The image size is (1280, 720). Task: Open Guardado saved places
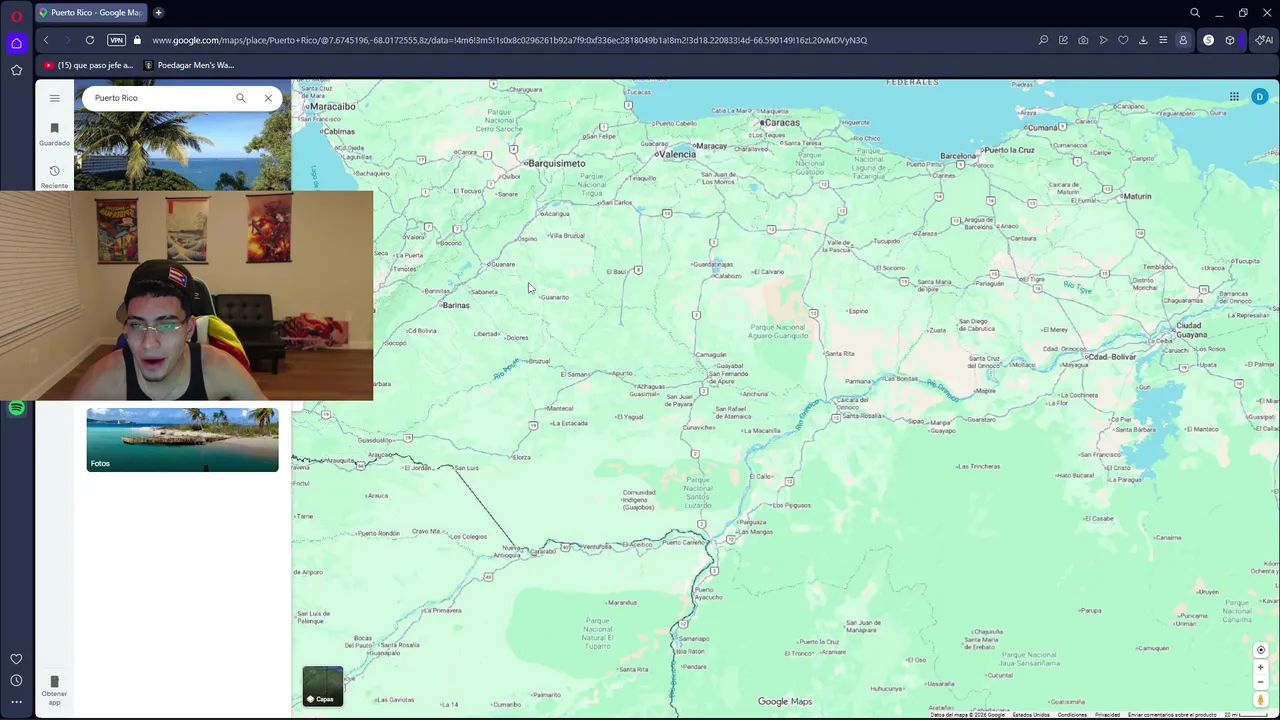pyautogui.click(x=54, y=133)
